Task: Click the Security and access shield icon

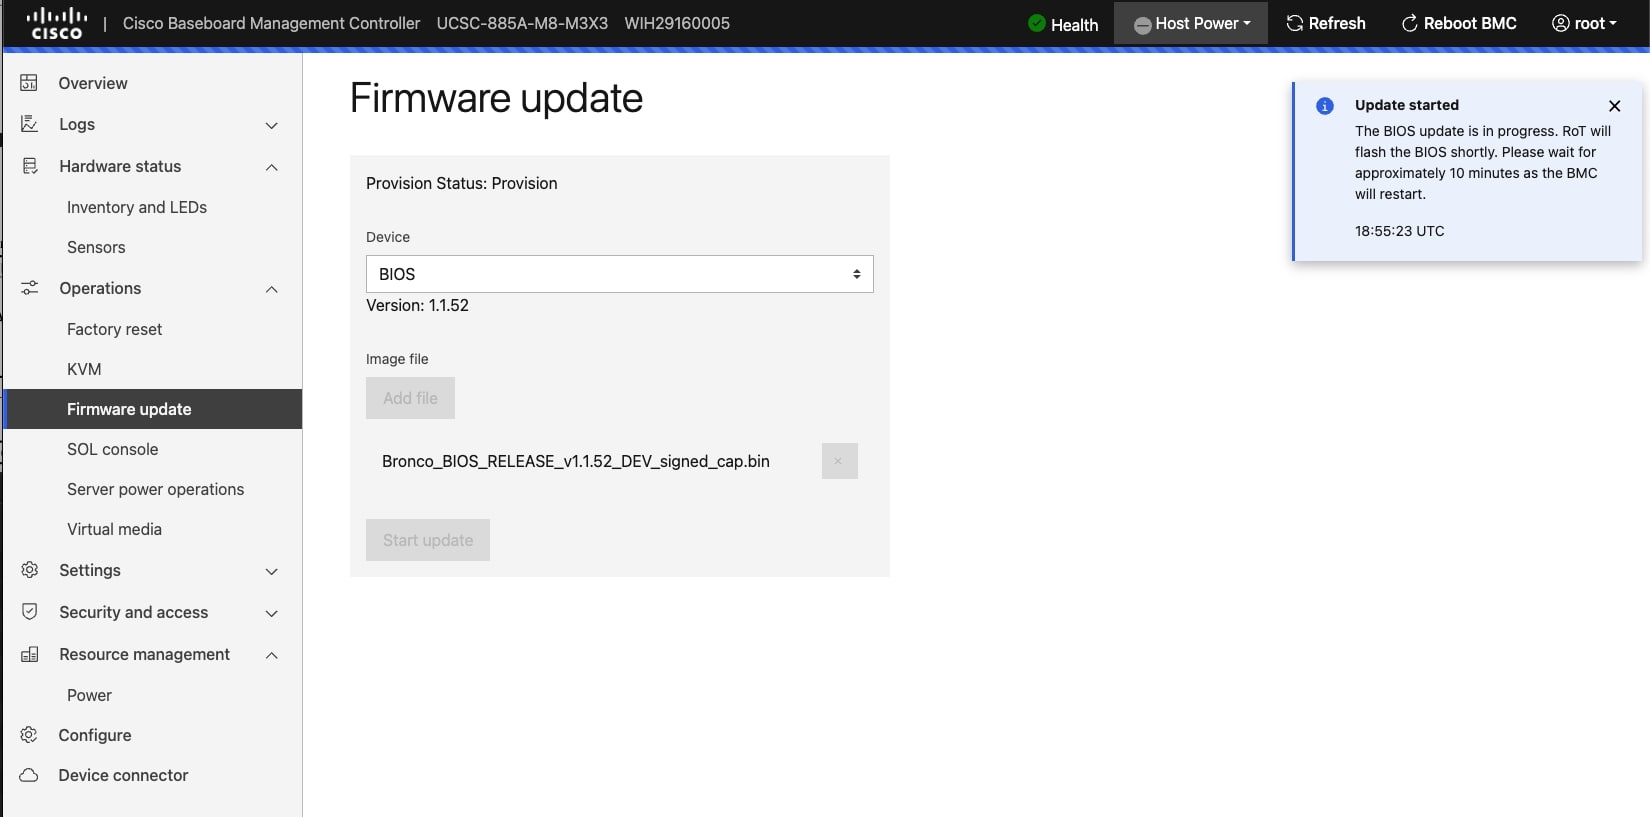Action: pos(30,612)
